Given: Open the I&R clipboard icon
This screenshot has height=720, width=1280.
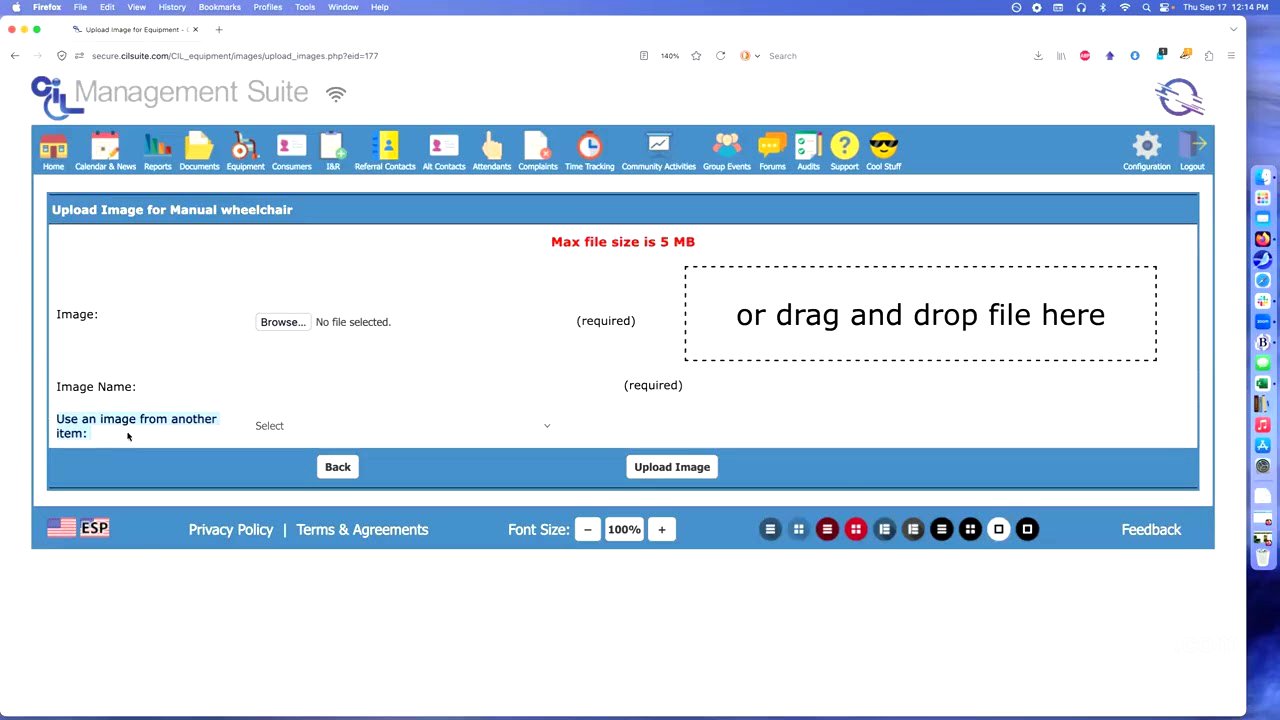Looking at the screenshot, I should click(333, 152).
